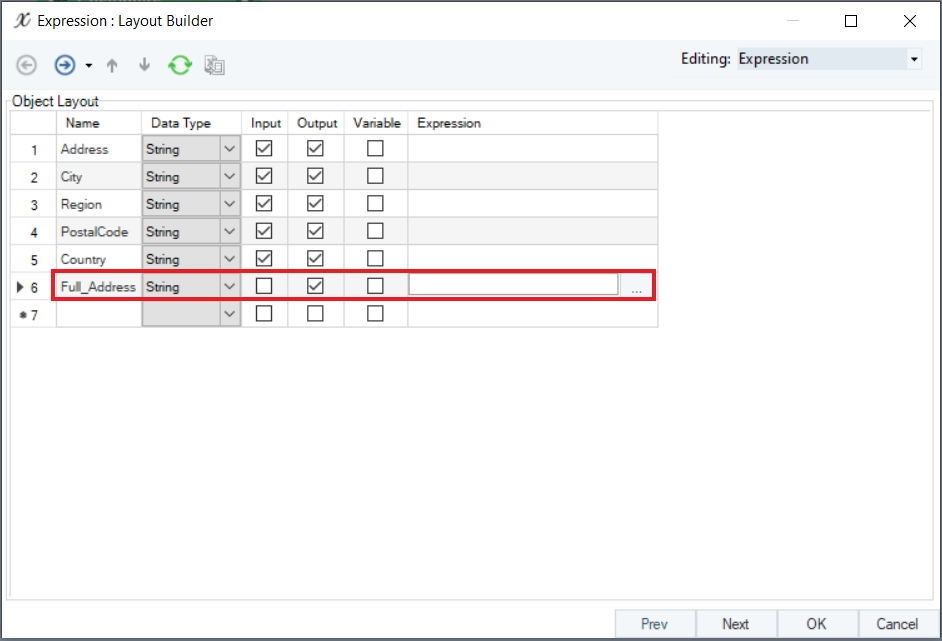Select row 3 header for Region
942x641 pixels.
click(34, 204)
